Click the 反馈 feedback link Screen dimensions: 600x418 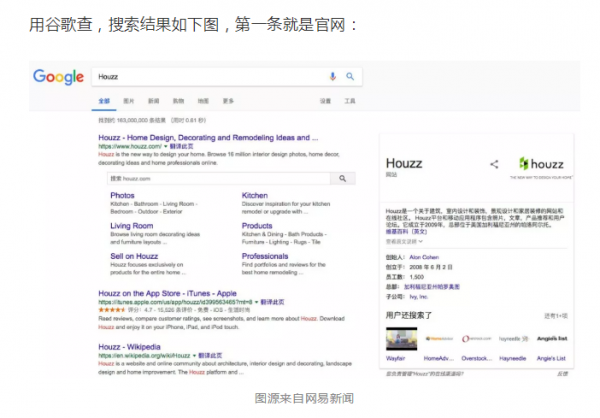click(x=562, y=374)
